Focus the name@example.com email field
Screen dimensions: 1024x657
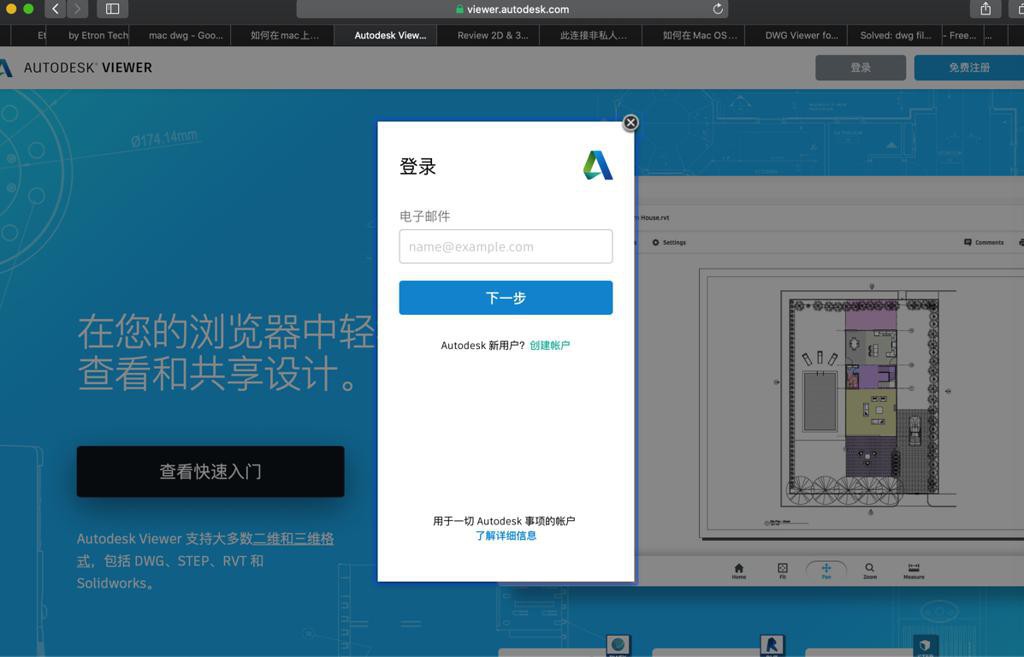tap(505, 246)
